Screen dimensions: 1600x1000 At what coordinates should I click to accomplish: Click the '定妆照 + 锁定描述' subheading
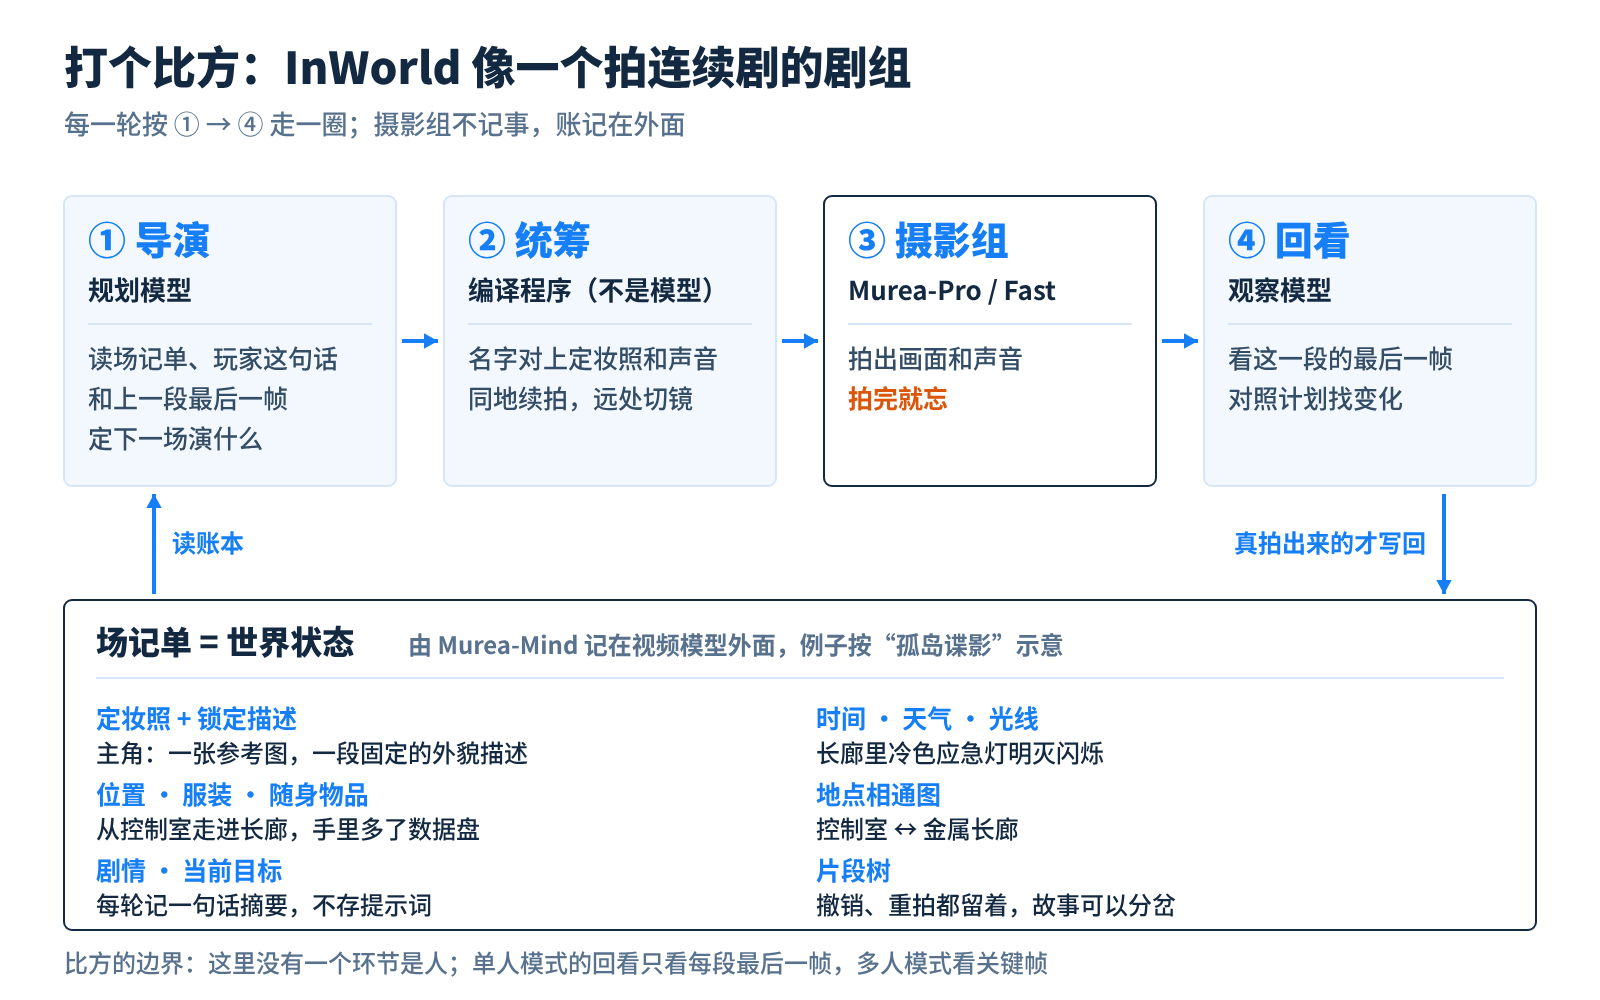coord(196,719)
